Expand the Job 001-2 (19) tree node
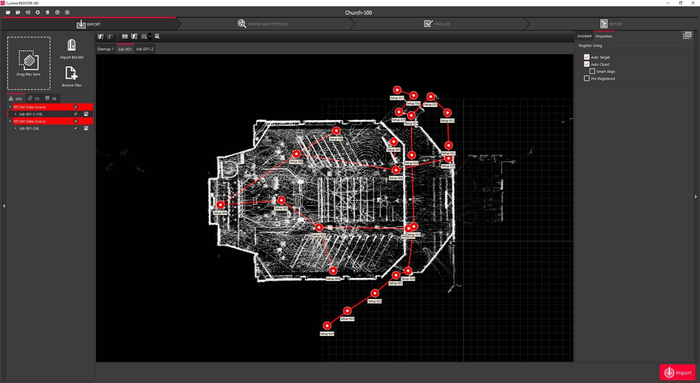This screenshot has height=383, width=700. pos(16,114)
